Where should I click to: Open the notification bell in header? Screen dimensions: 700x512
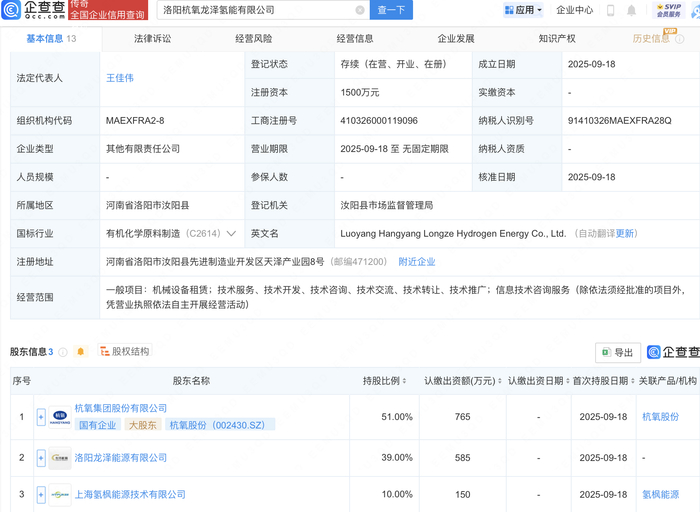[x=632, y=10]
